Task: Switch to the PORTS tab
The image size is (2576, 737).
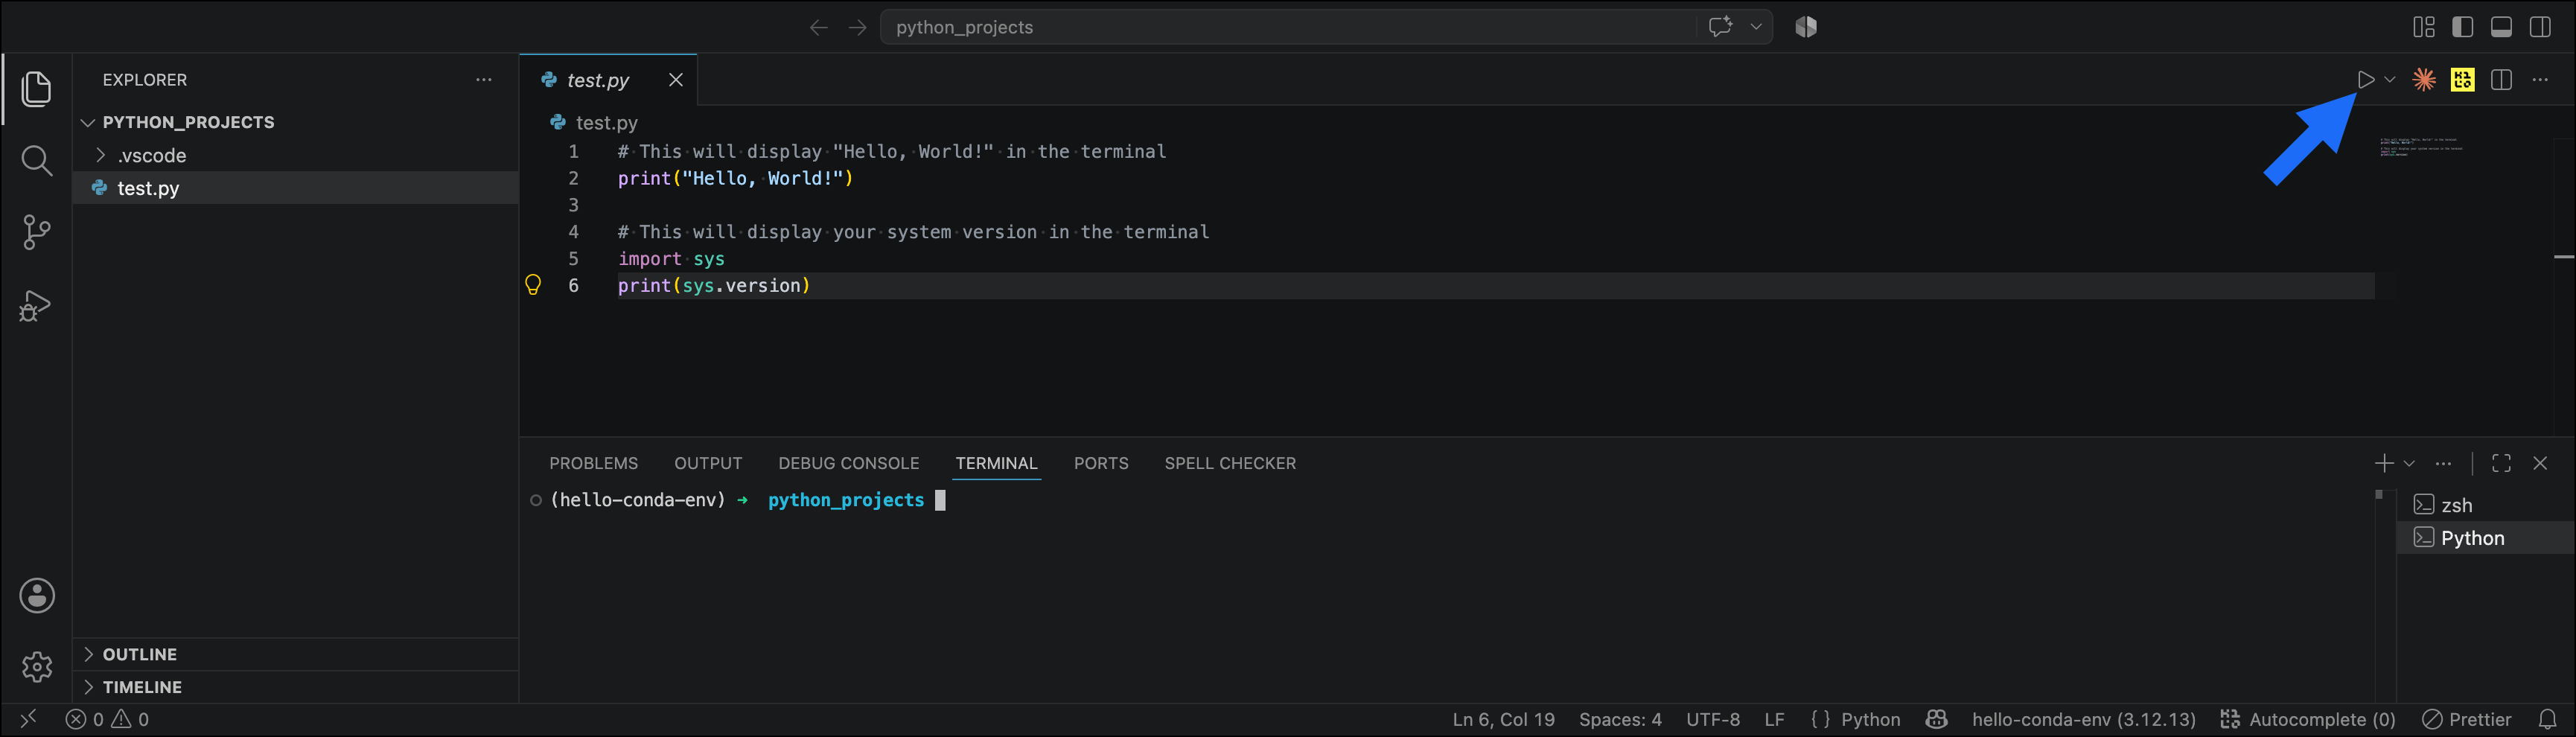Action: click(x=1101, y=463)
